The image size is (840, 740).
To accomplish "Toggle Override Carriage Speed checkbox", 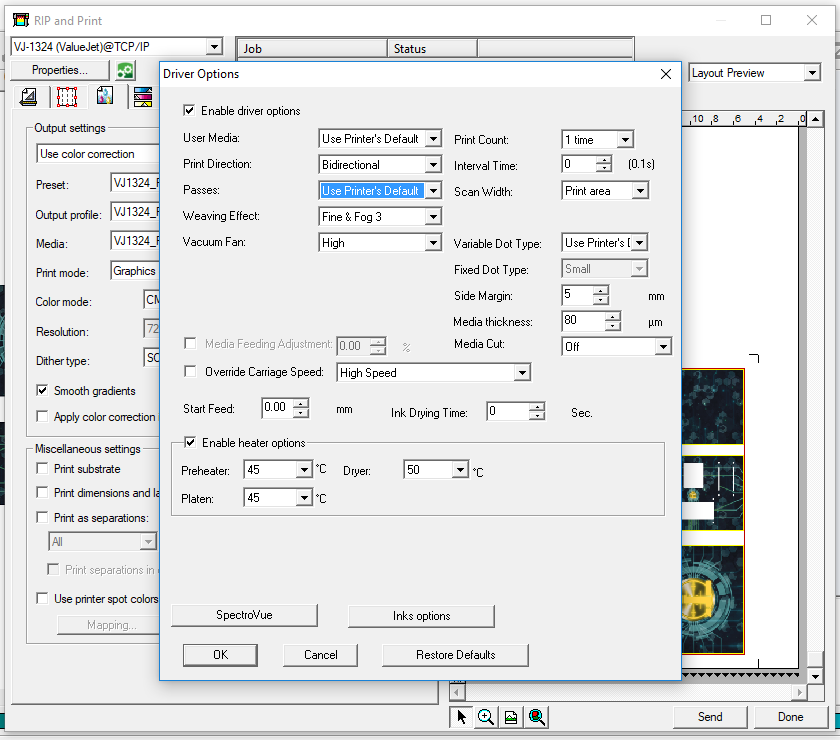I will click(190, 371).
